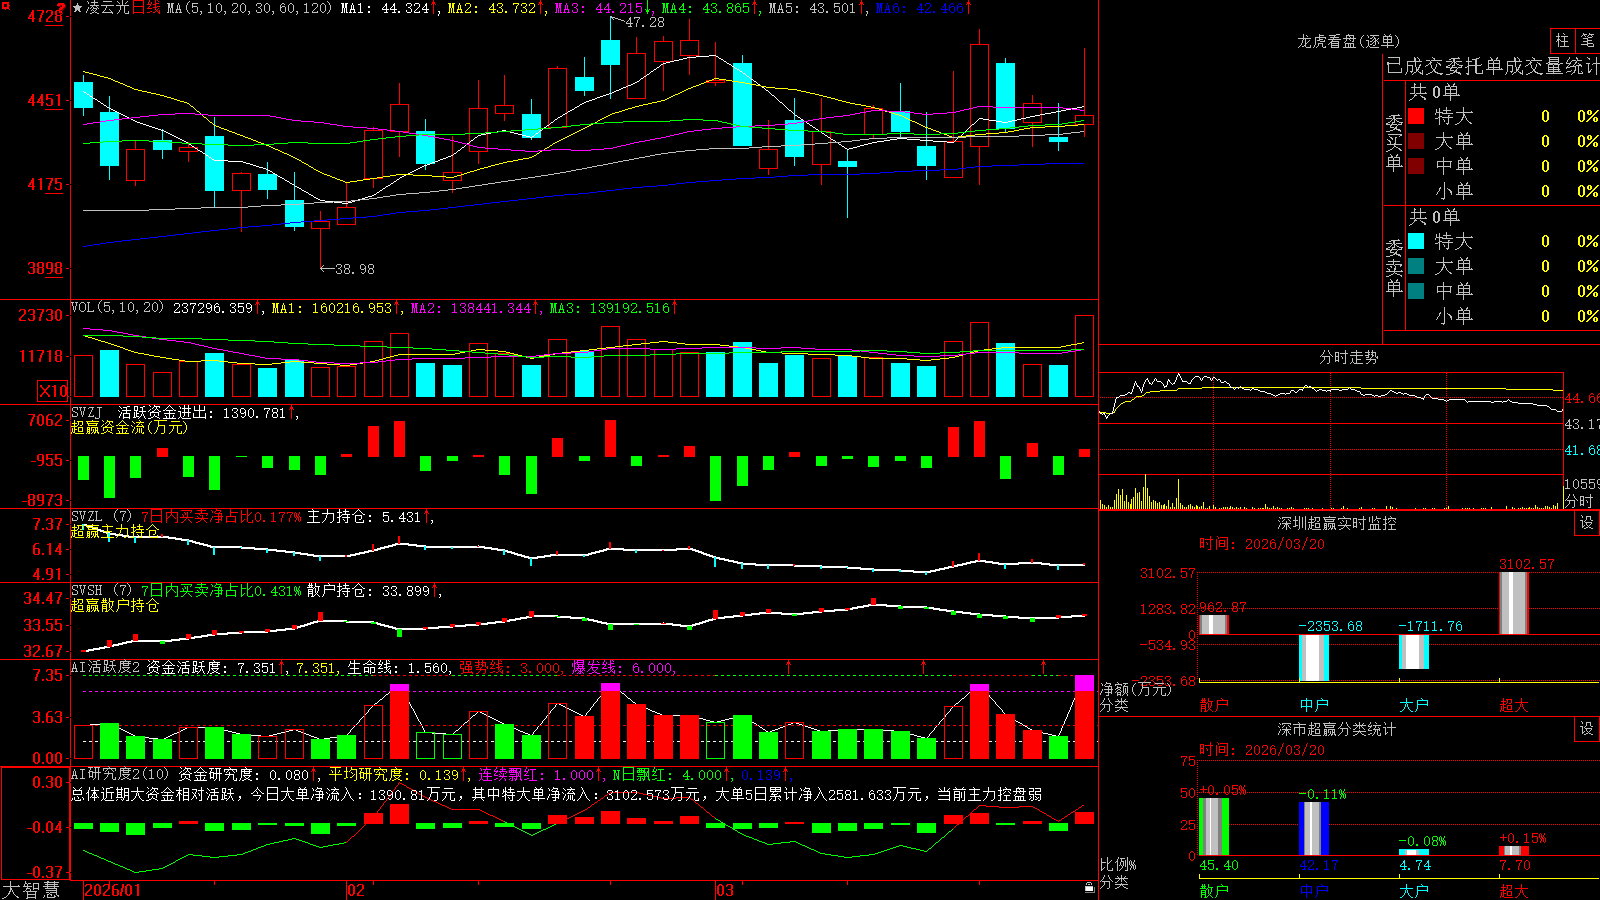Click the 委买单 vertical label
The height and width of the screenshot is (900, 1600).
(1394, 142)
